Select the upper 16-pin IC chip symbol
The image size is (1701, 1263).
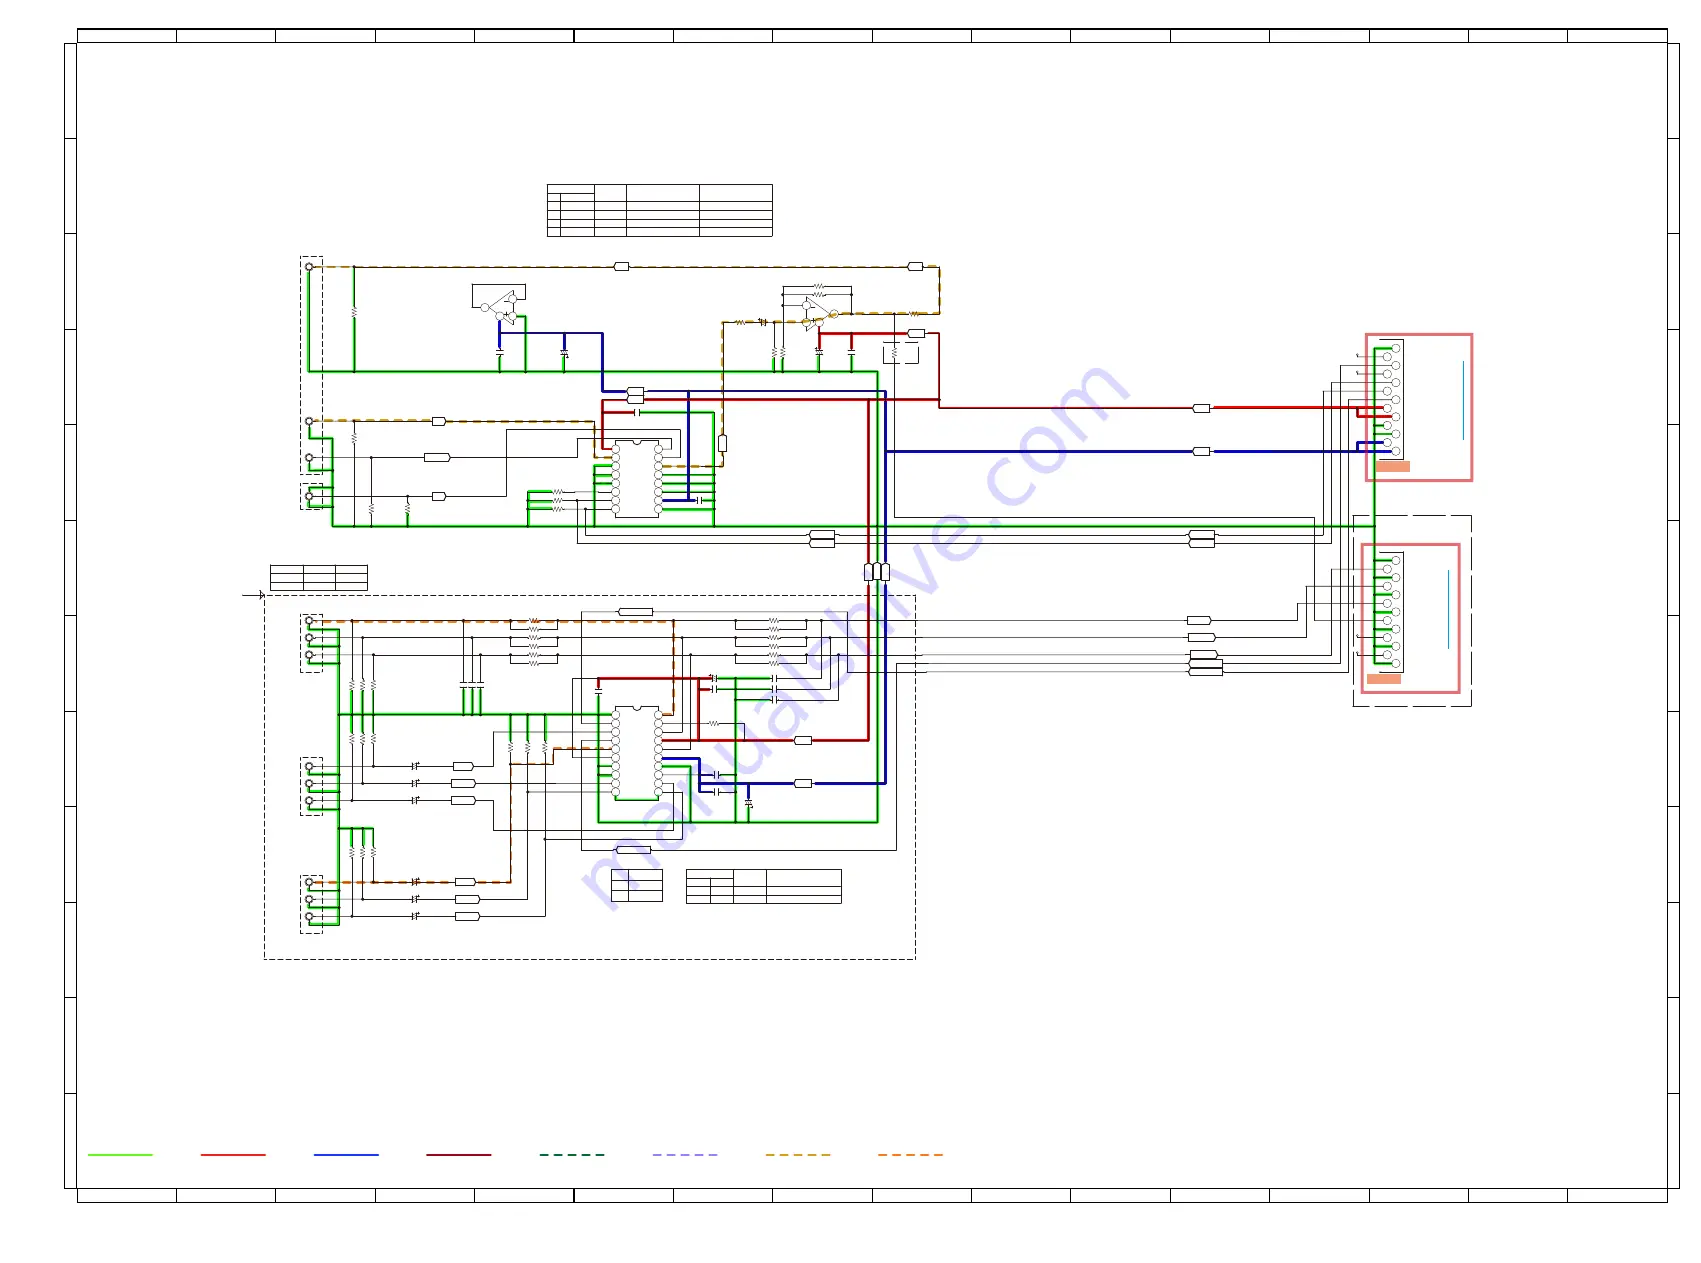(637, 479)
